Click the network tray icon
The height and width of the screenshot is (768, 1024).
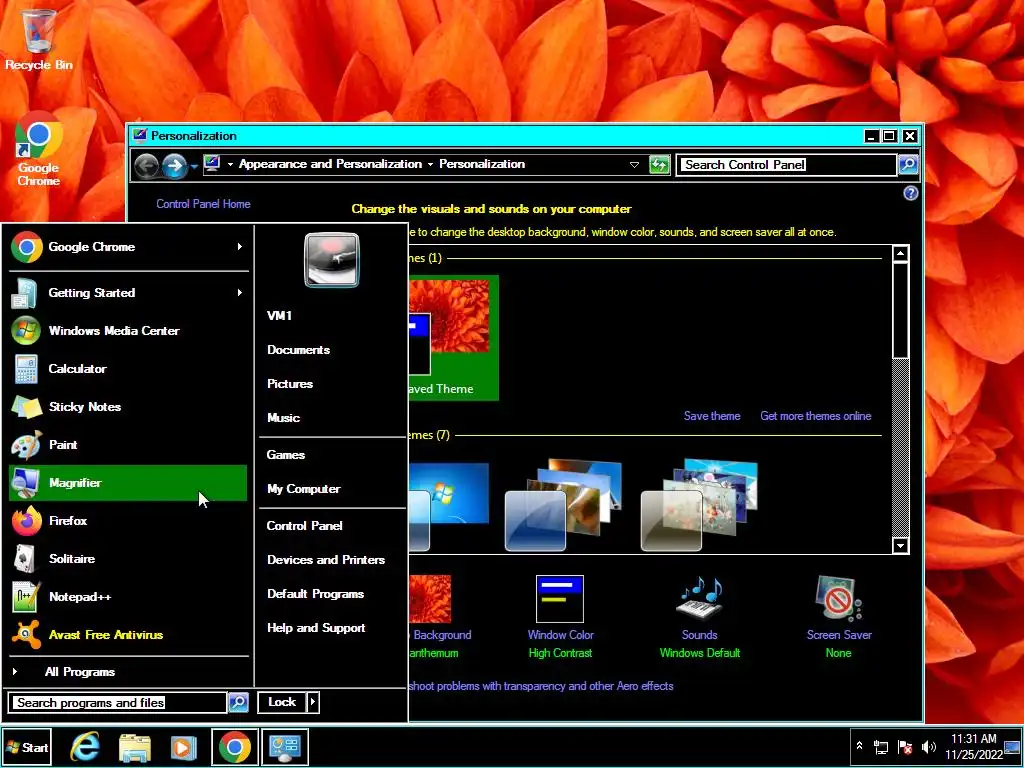point(881,747)
